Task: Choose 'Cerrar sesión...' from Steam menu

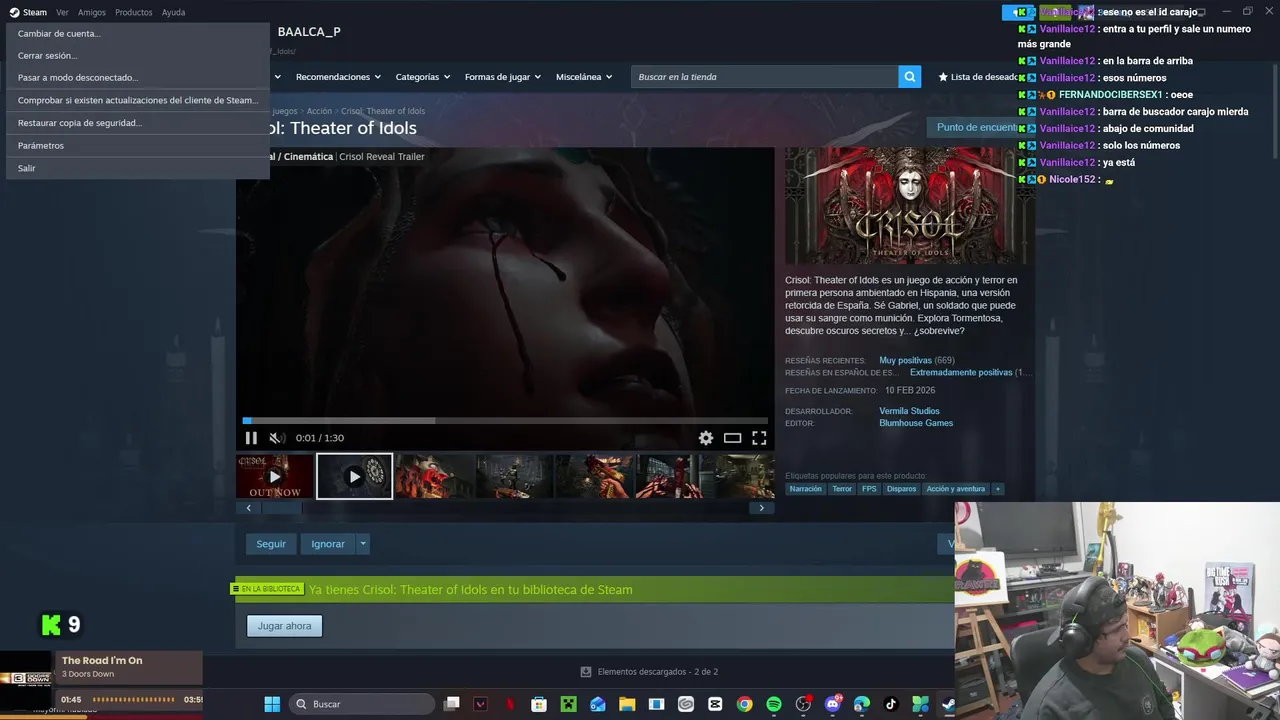Action: point(138,56)
